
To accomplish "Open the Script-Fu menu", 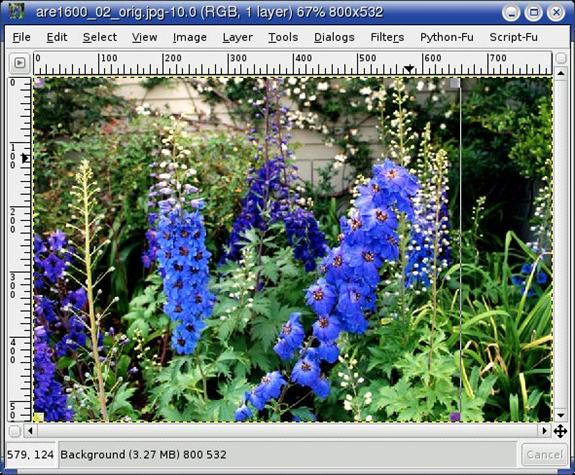I will [x=513, y=37].
